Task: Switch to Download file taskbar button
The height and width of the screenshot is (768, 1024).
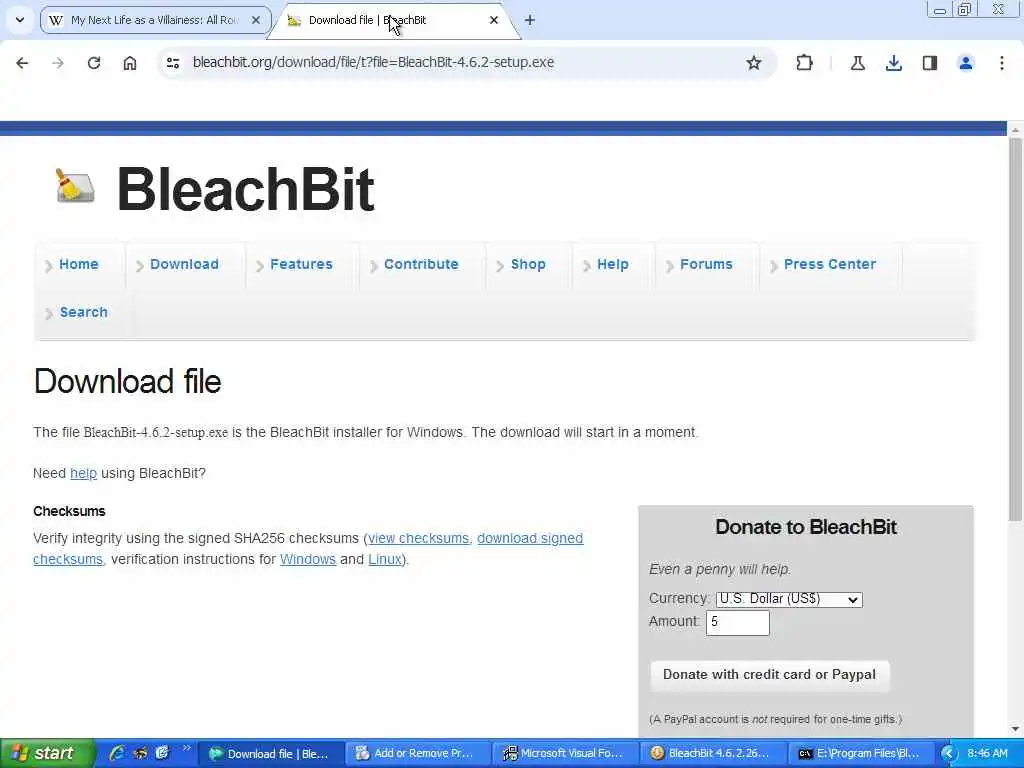Action: pos(270,754)
